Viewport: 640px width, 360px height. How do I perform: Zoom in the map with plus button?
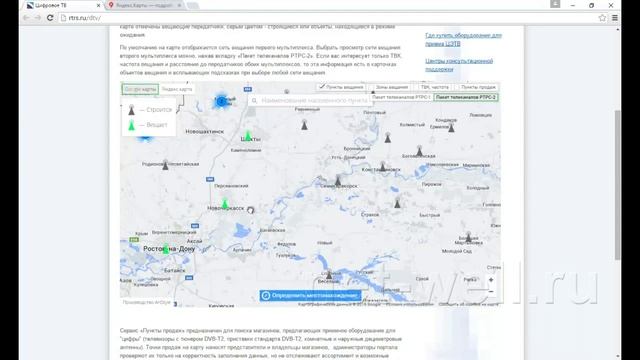click(x=491, y=280)
